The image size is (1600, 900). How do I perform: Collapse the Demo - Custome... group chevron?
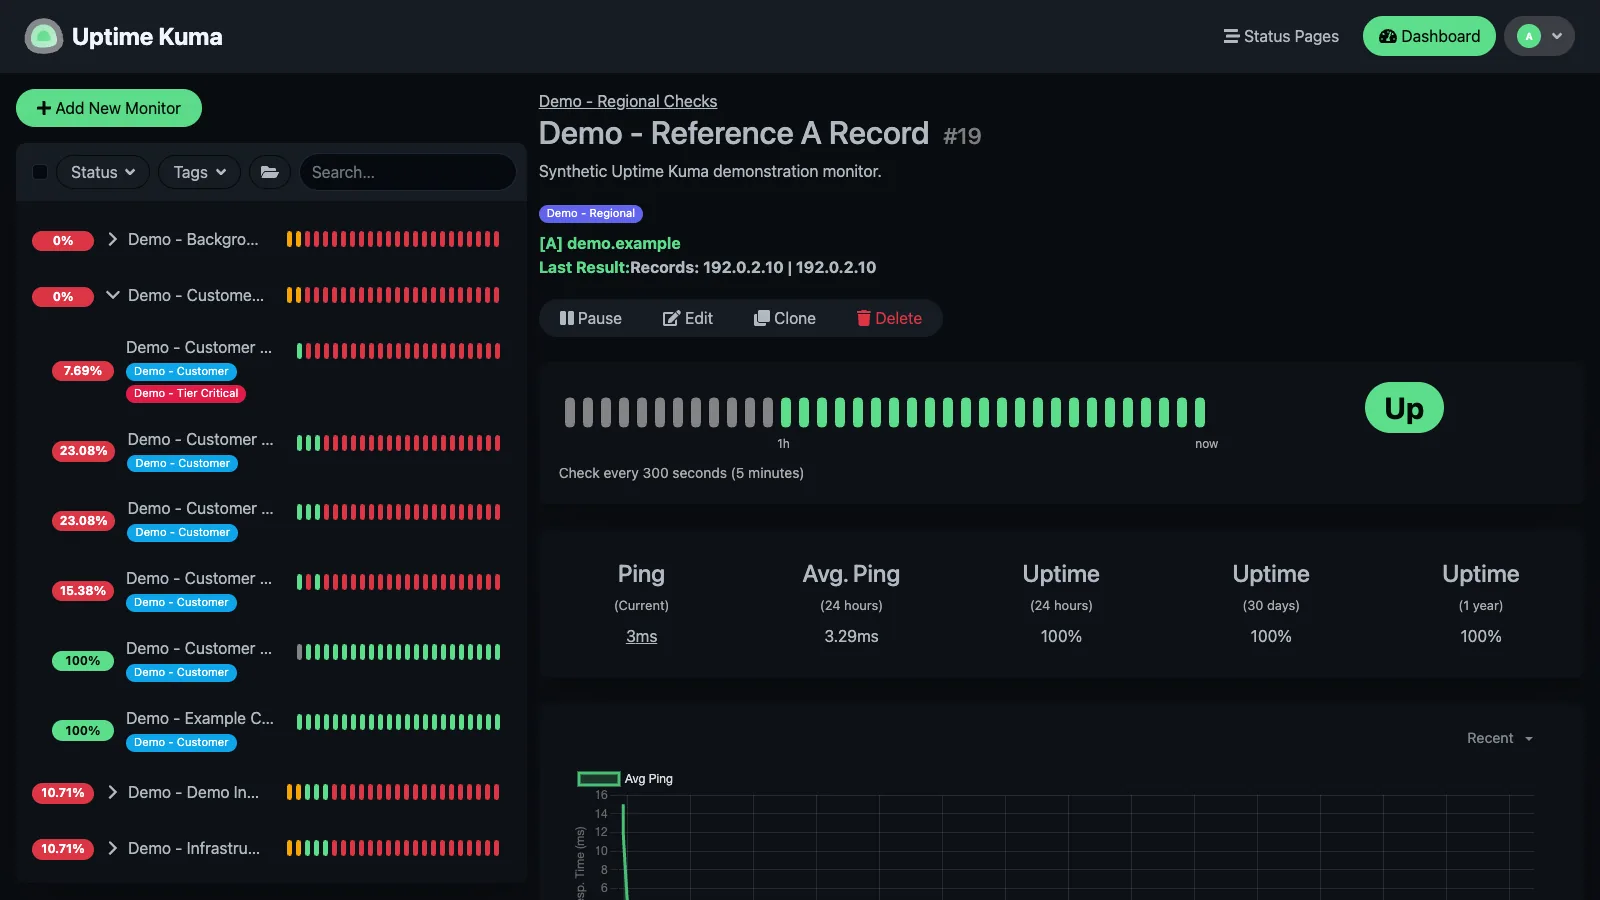point(113,295)
